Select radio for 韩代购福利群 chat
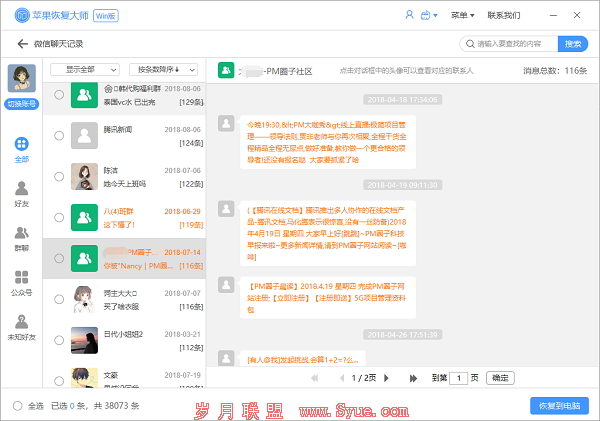This screenshot has height=421, width=600. pyautogui.click(x=59, y=95)
